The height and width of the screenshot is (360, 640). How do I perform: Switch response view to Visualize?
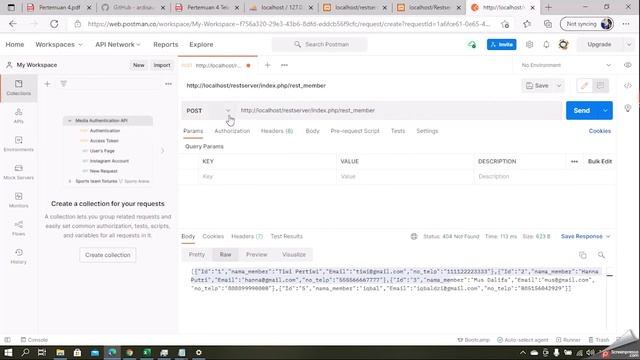pos(294,254)
